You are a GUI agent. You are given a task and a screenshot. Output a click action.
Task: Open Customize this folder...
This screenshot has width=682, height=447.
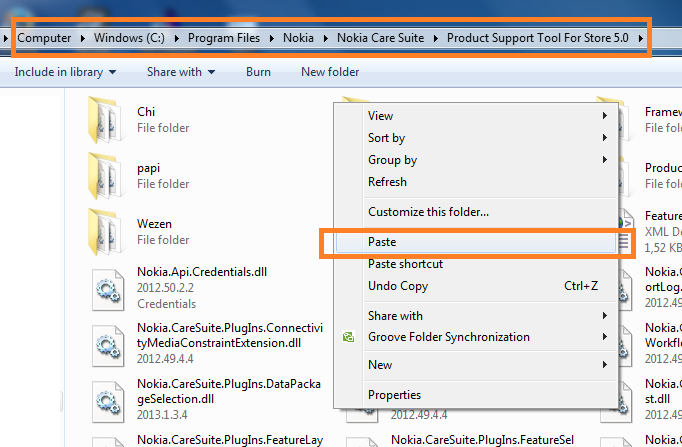point(475,212)
